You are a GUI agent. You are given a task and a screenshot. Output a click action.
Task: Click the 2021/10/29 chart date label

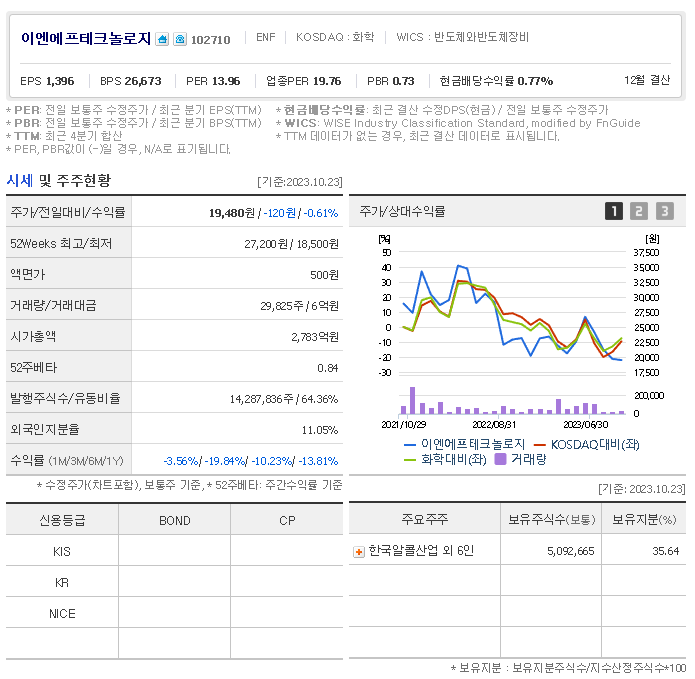(404, 425)
